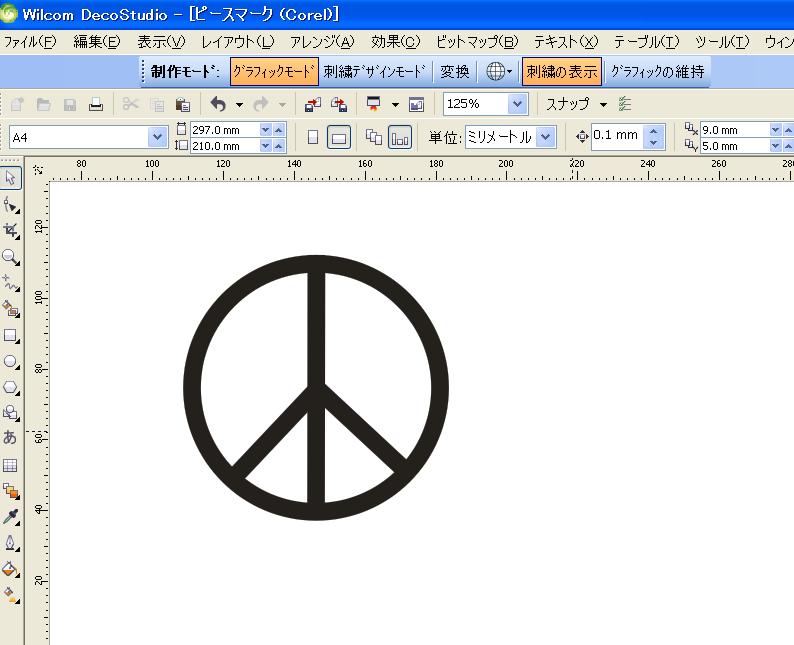
Task: Pick the Ellipse tool
Action: [x=10, y=362]
